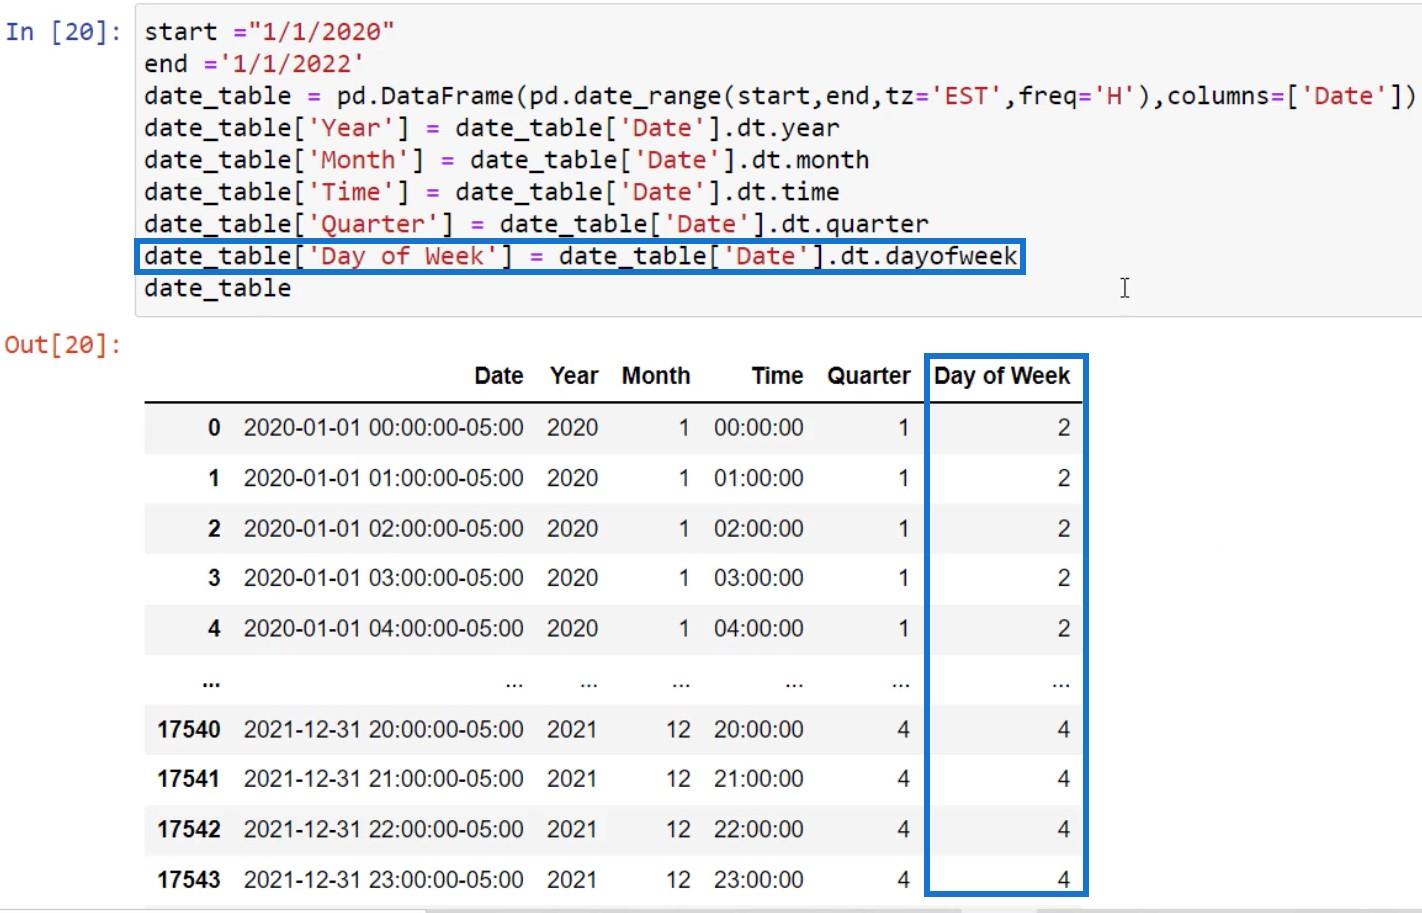The height and width of the screenshot is (913, 1422).
Task: Click row index 17543
Action: (x=189, y=880)
